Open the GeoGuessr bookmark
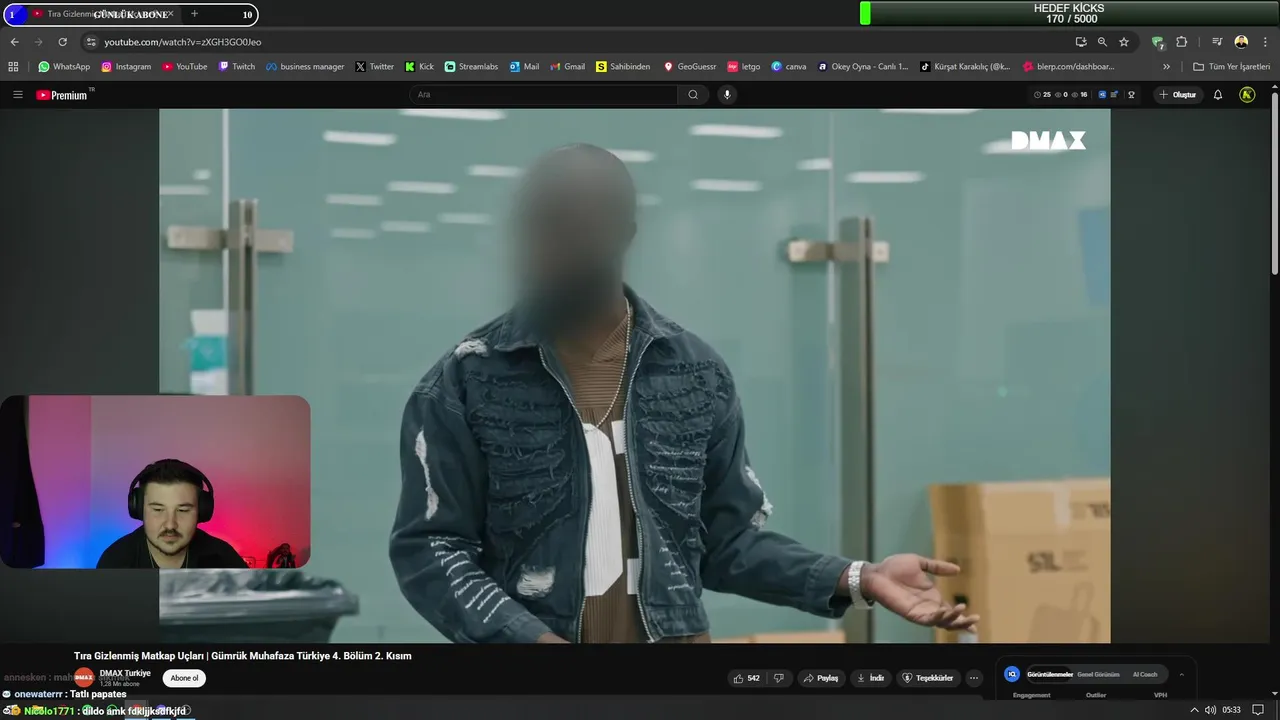 (x=690, y=67)
